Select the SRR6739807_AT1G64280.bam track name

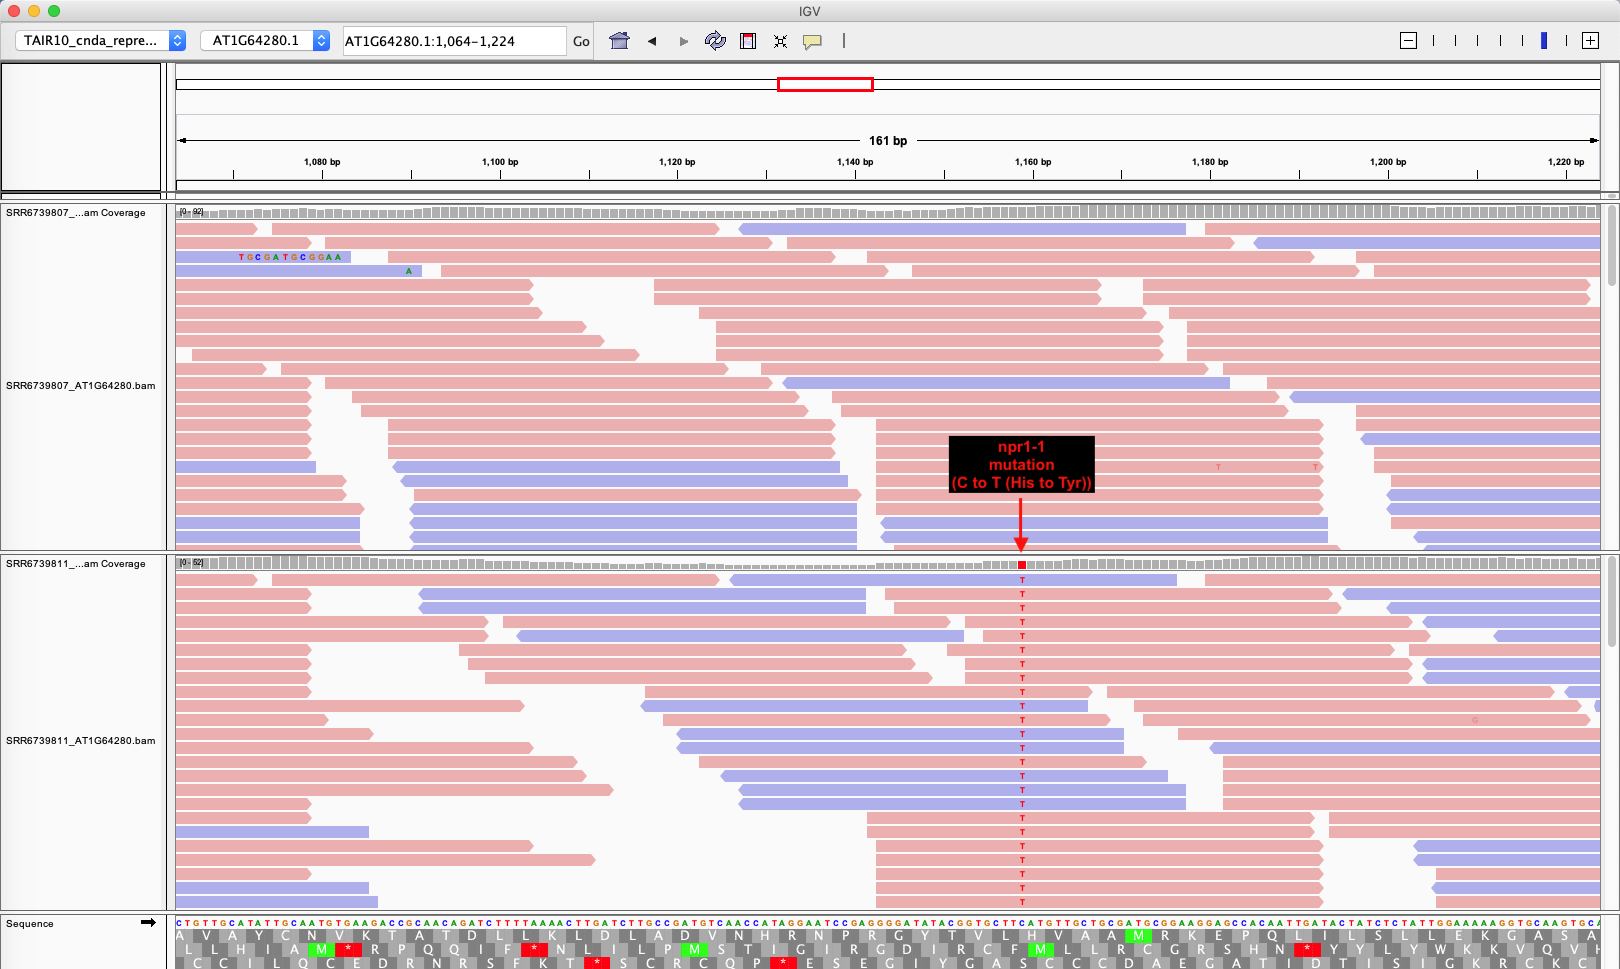click(81, 385)
